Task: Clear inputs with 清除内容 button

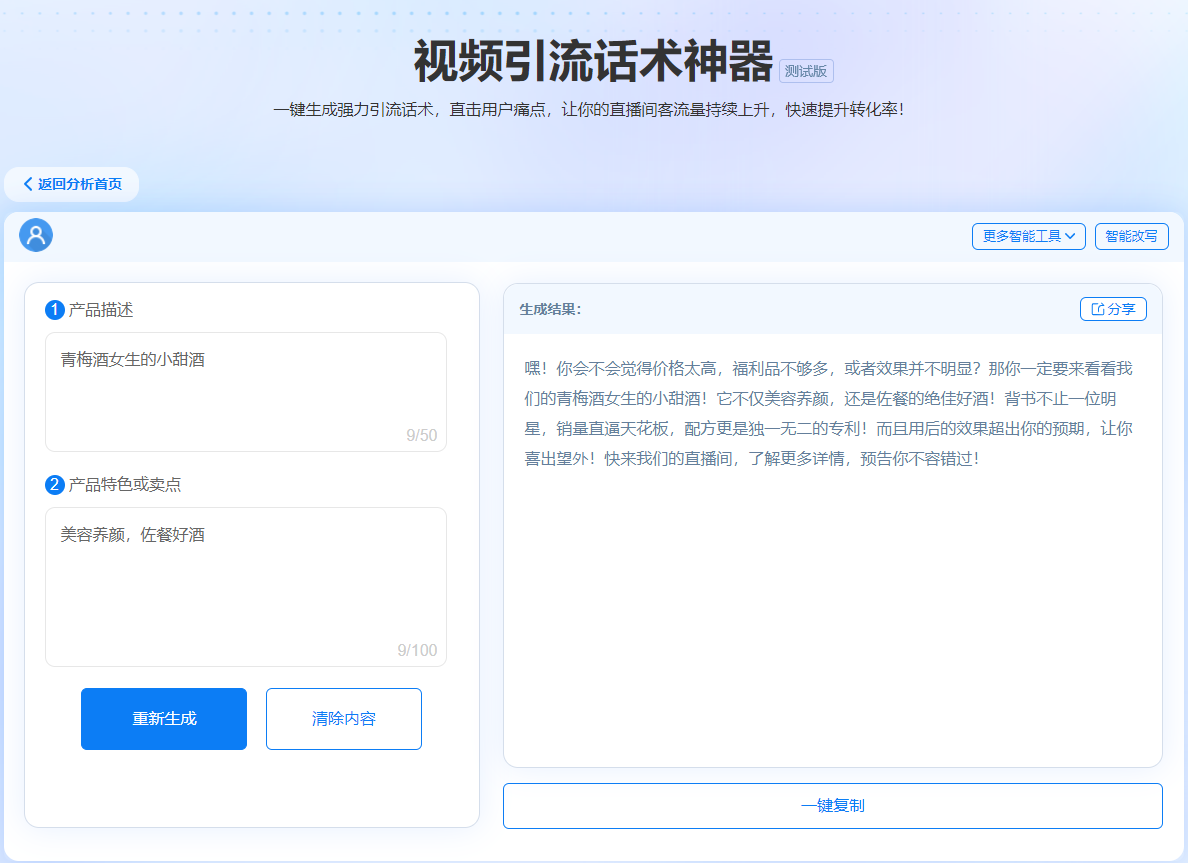Action: 343,719
